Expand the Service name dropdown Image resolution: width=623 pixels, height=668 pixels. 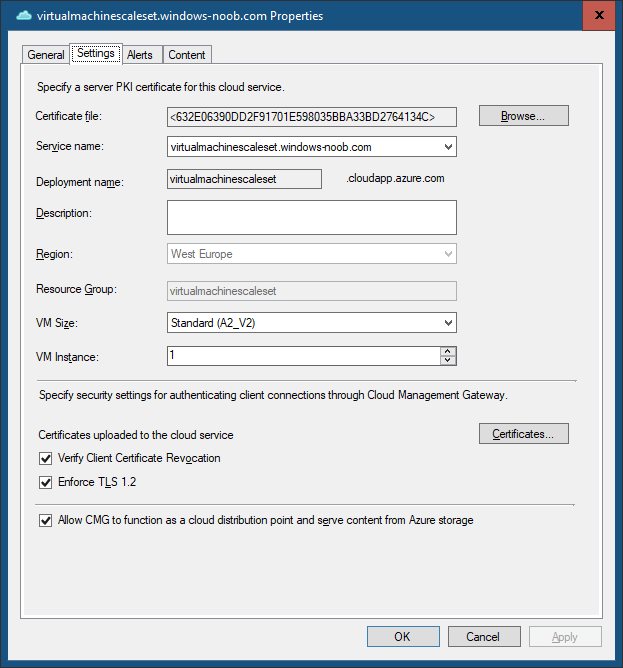(448, 147)
